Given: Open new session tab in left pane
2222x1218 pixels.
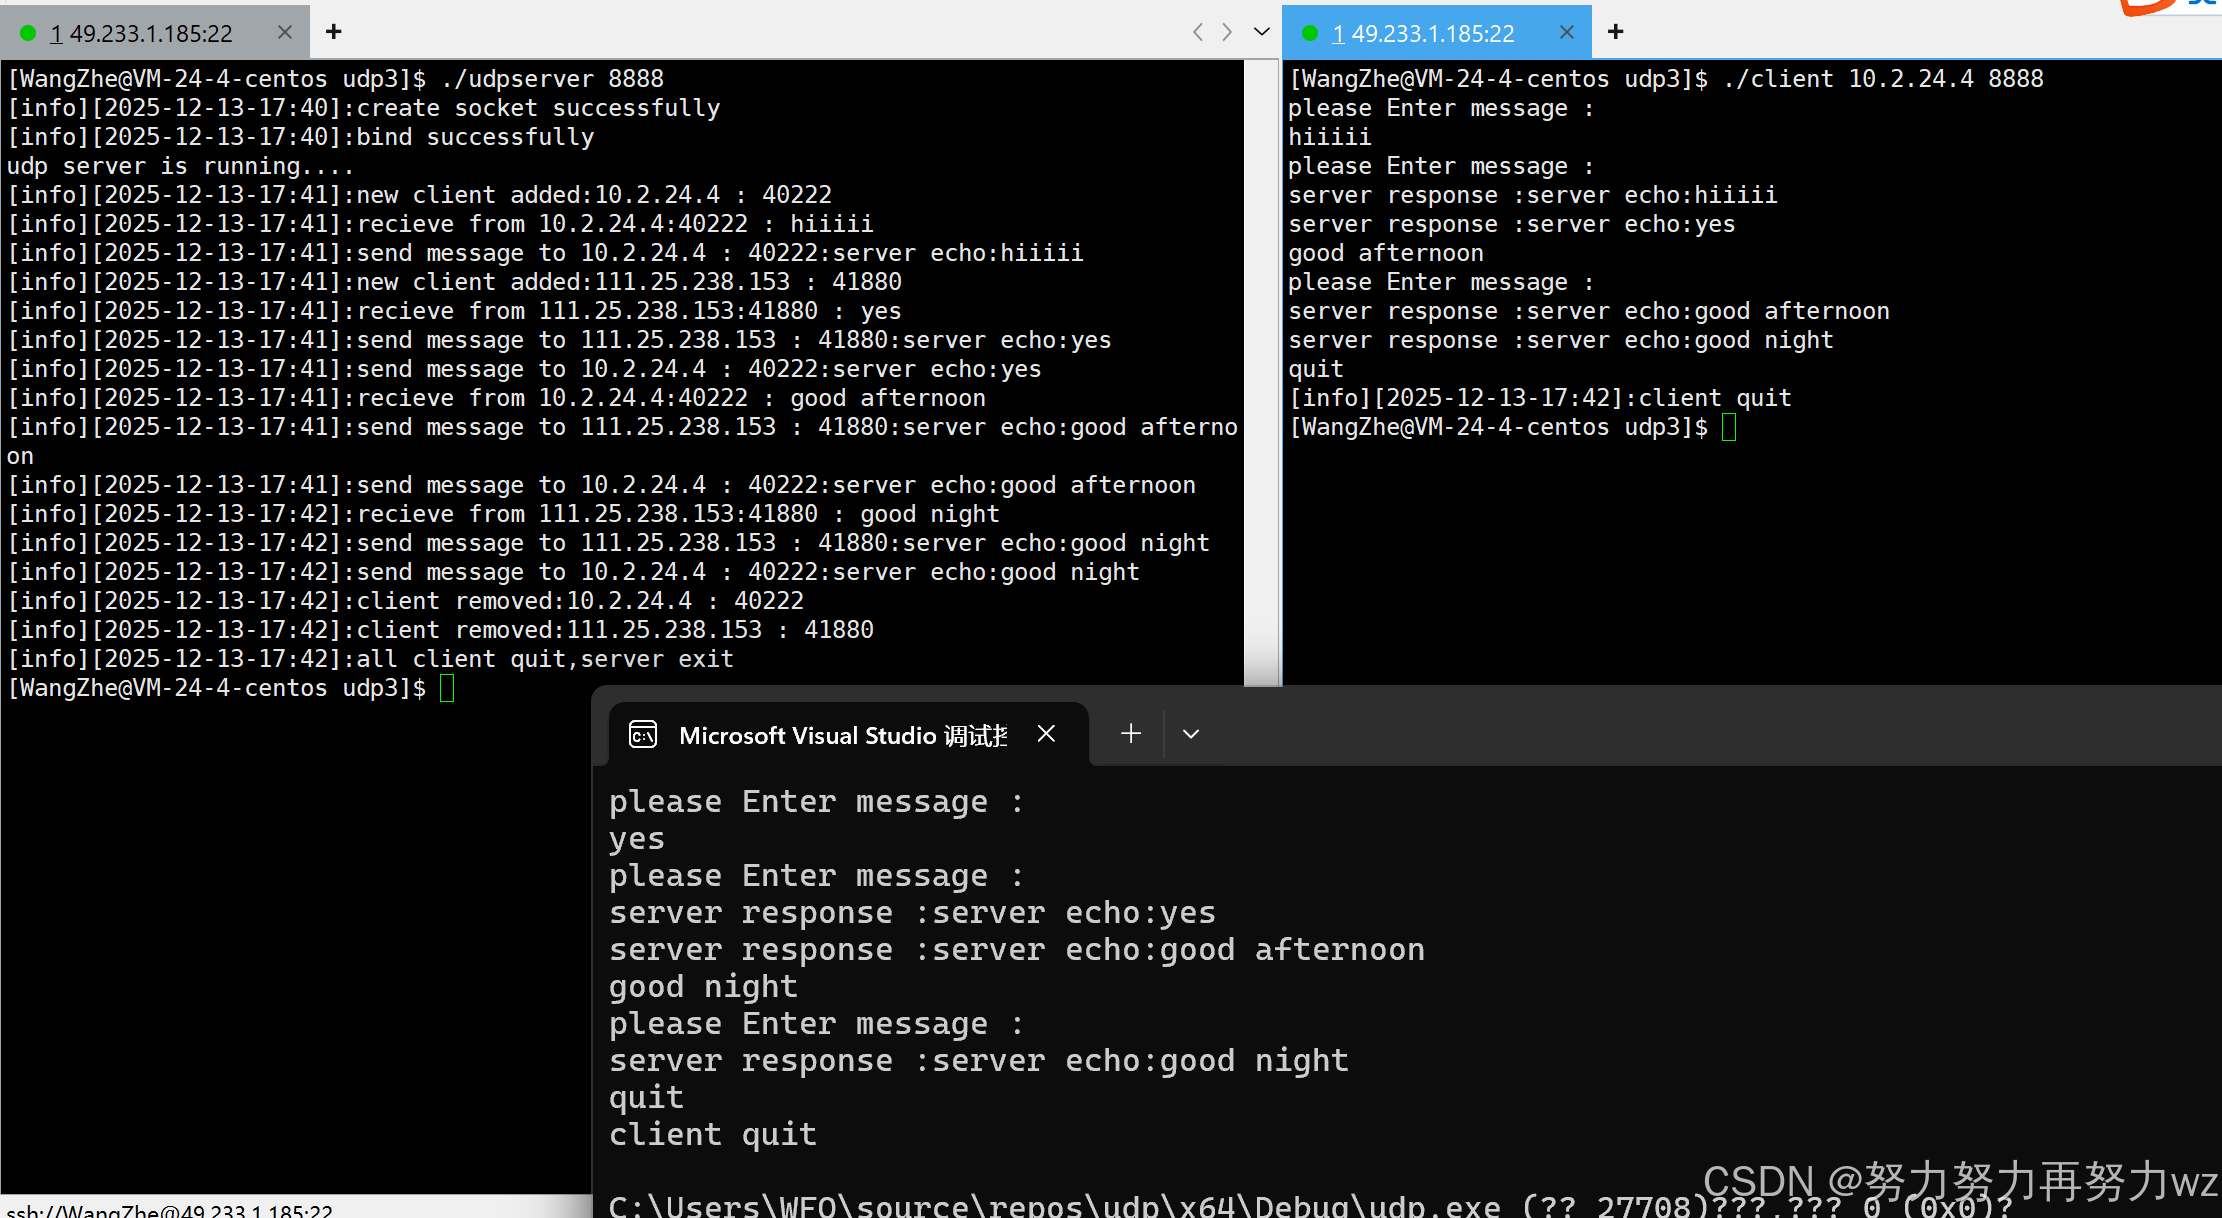Looking at the screenshot, I should [x=334, y=32].
